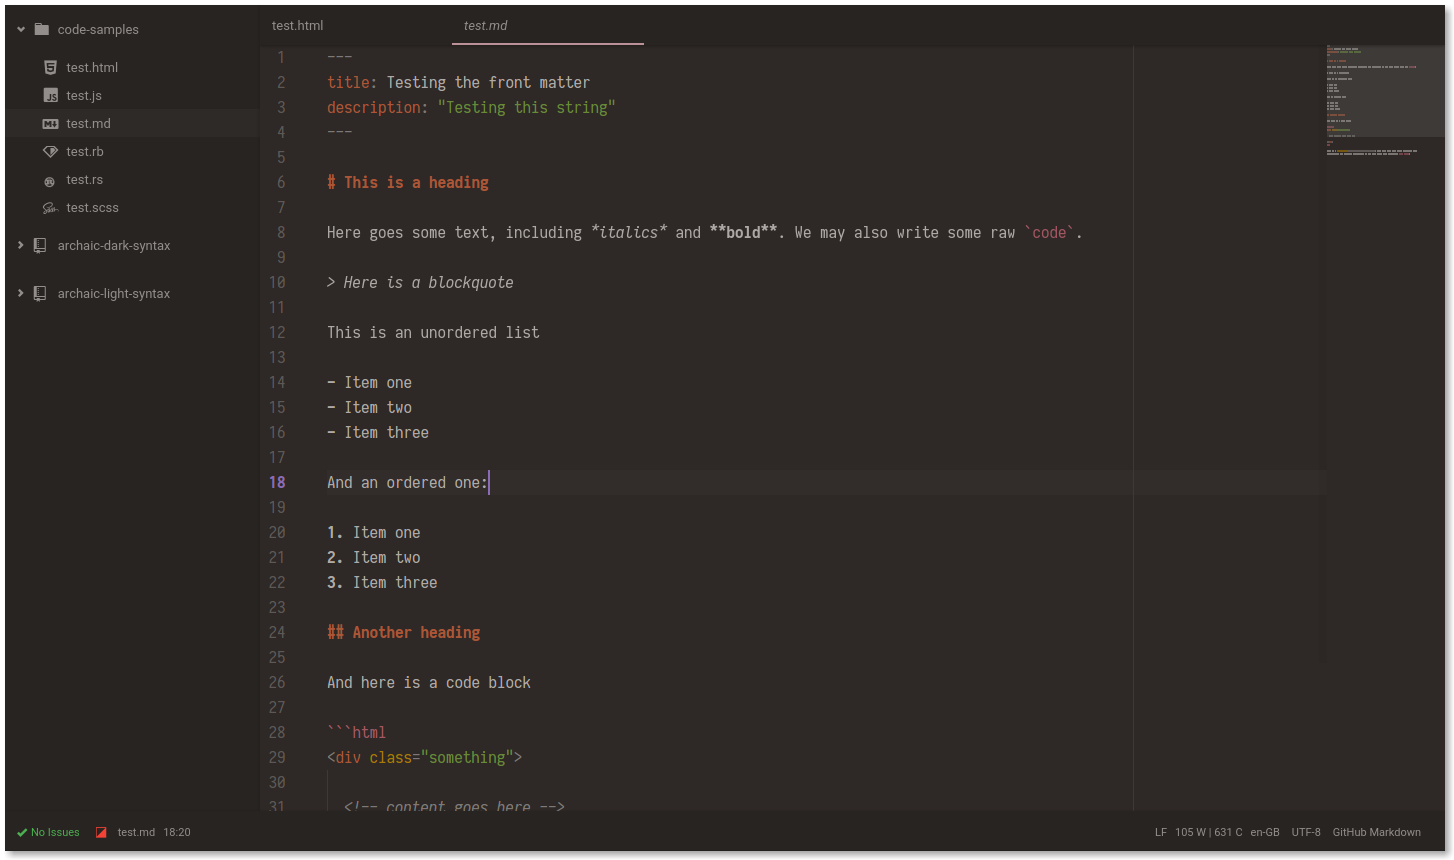Screen dimensions: 1454x860
Task: Expand the archaic-light-syntax project chevron
Action: (21, 293)
